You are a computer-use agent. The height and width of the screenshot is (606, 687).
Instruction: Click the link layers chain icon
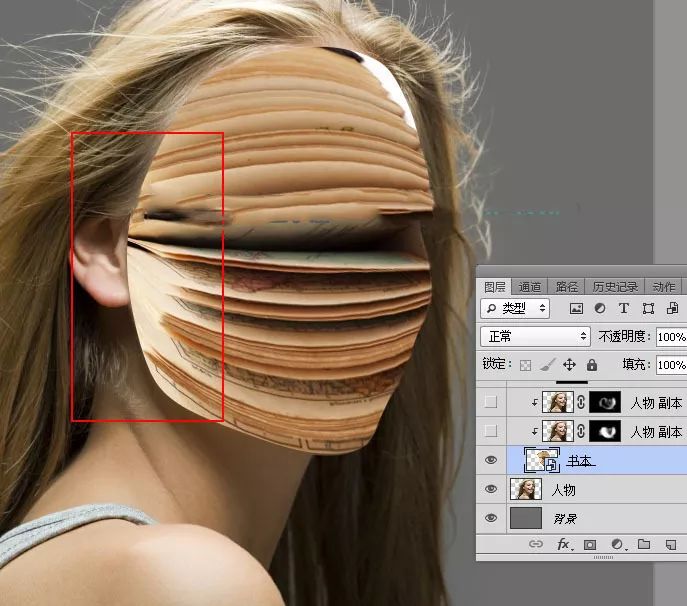coord(535,544)
